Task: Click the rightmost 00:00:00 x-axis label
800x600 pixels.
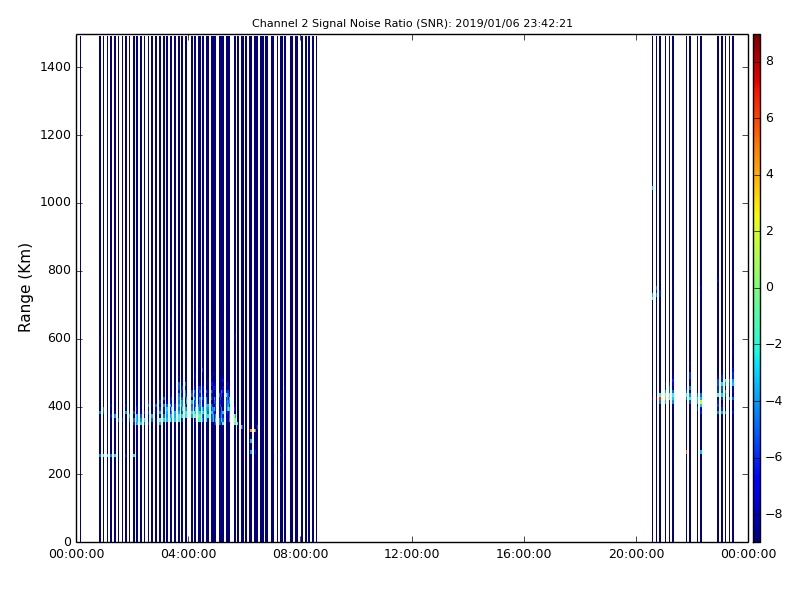Action: click(748, 554)
